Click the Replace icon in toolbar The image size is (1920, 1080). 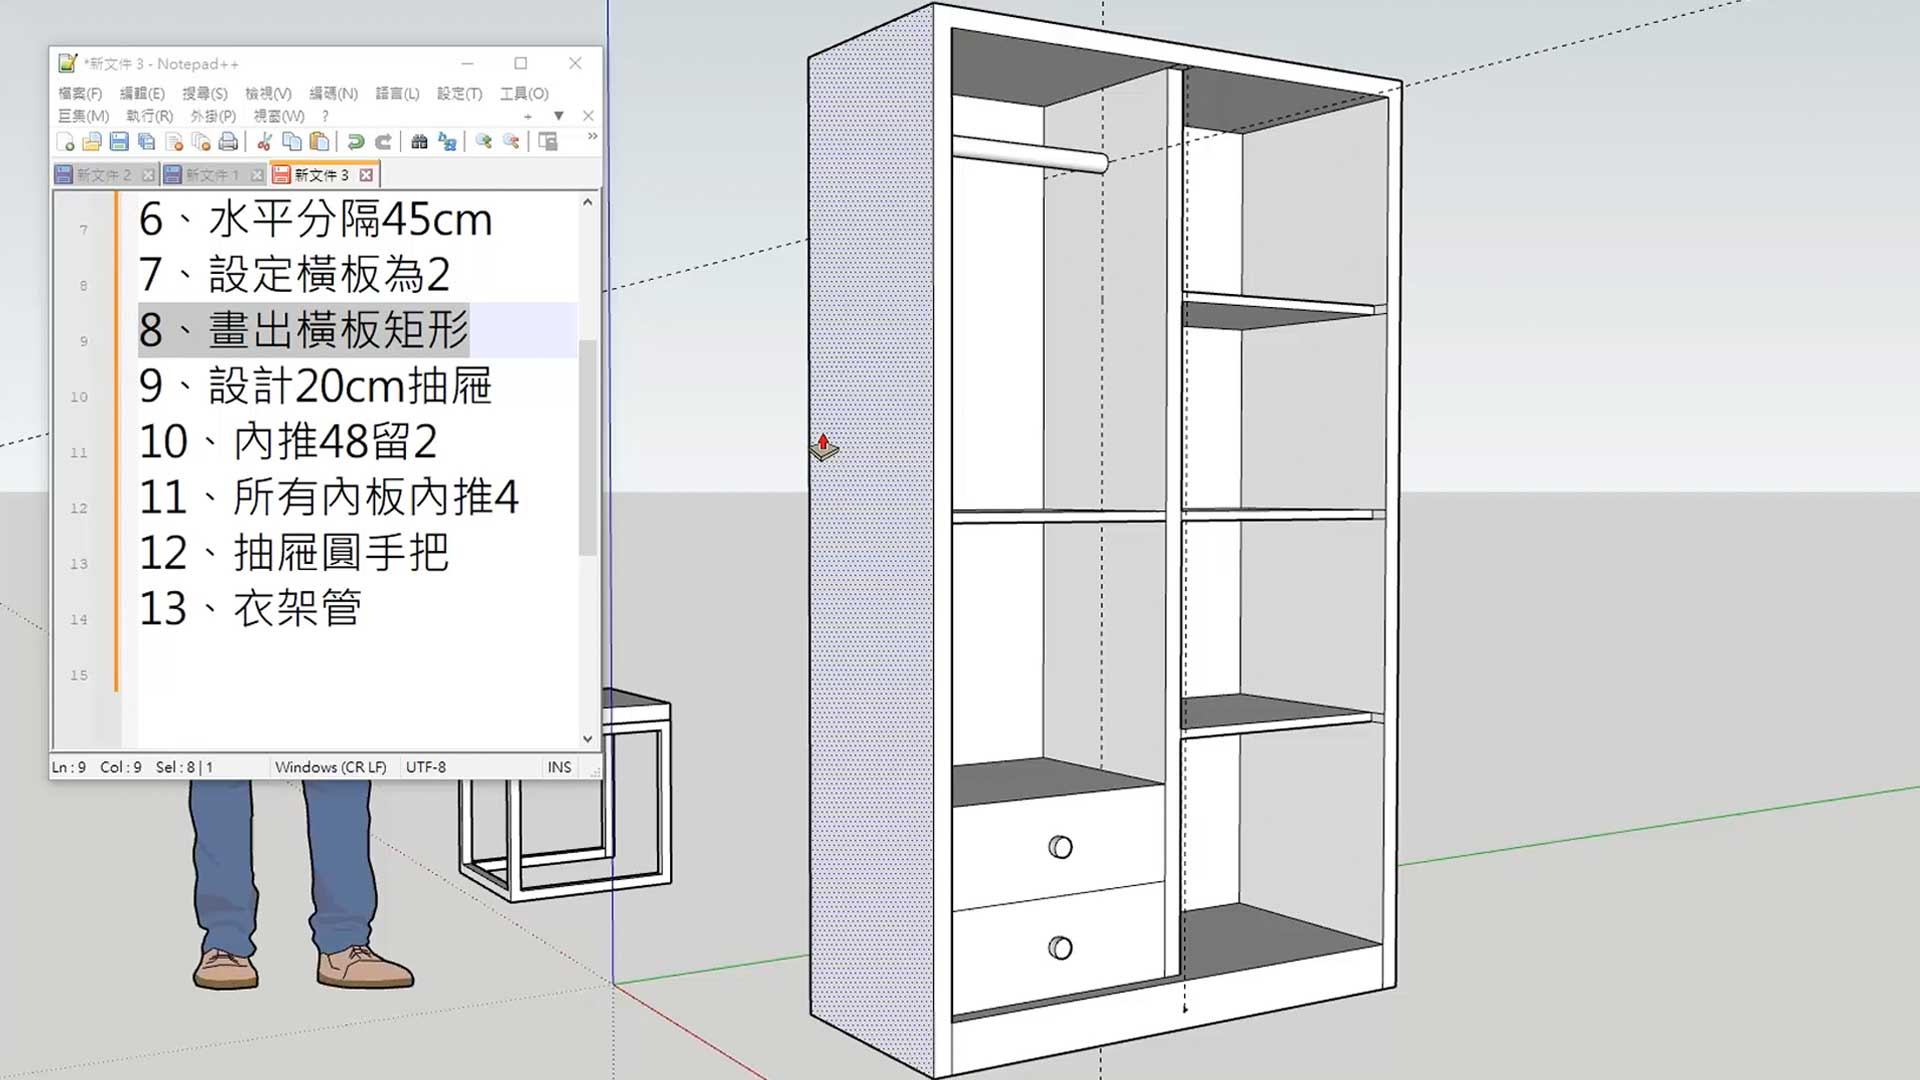click(x=447, y=142)
